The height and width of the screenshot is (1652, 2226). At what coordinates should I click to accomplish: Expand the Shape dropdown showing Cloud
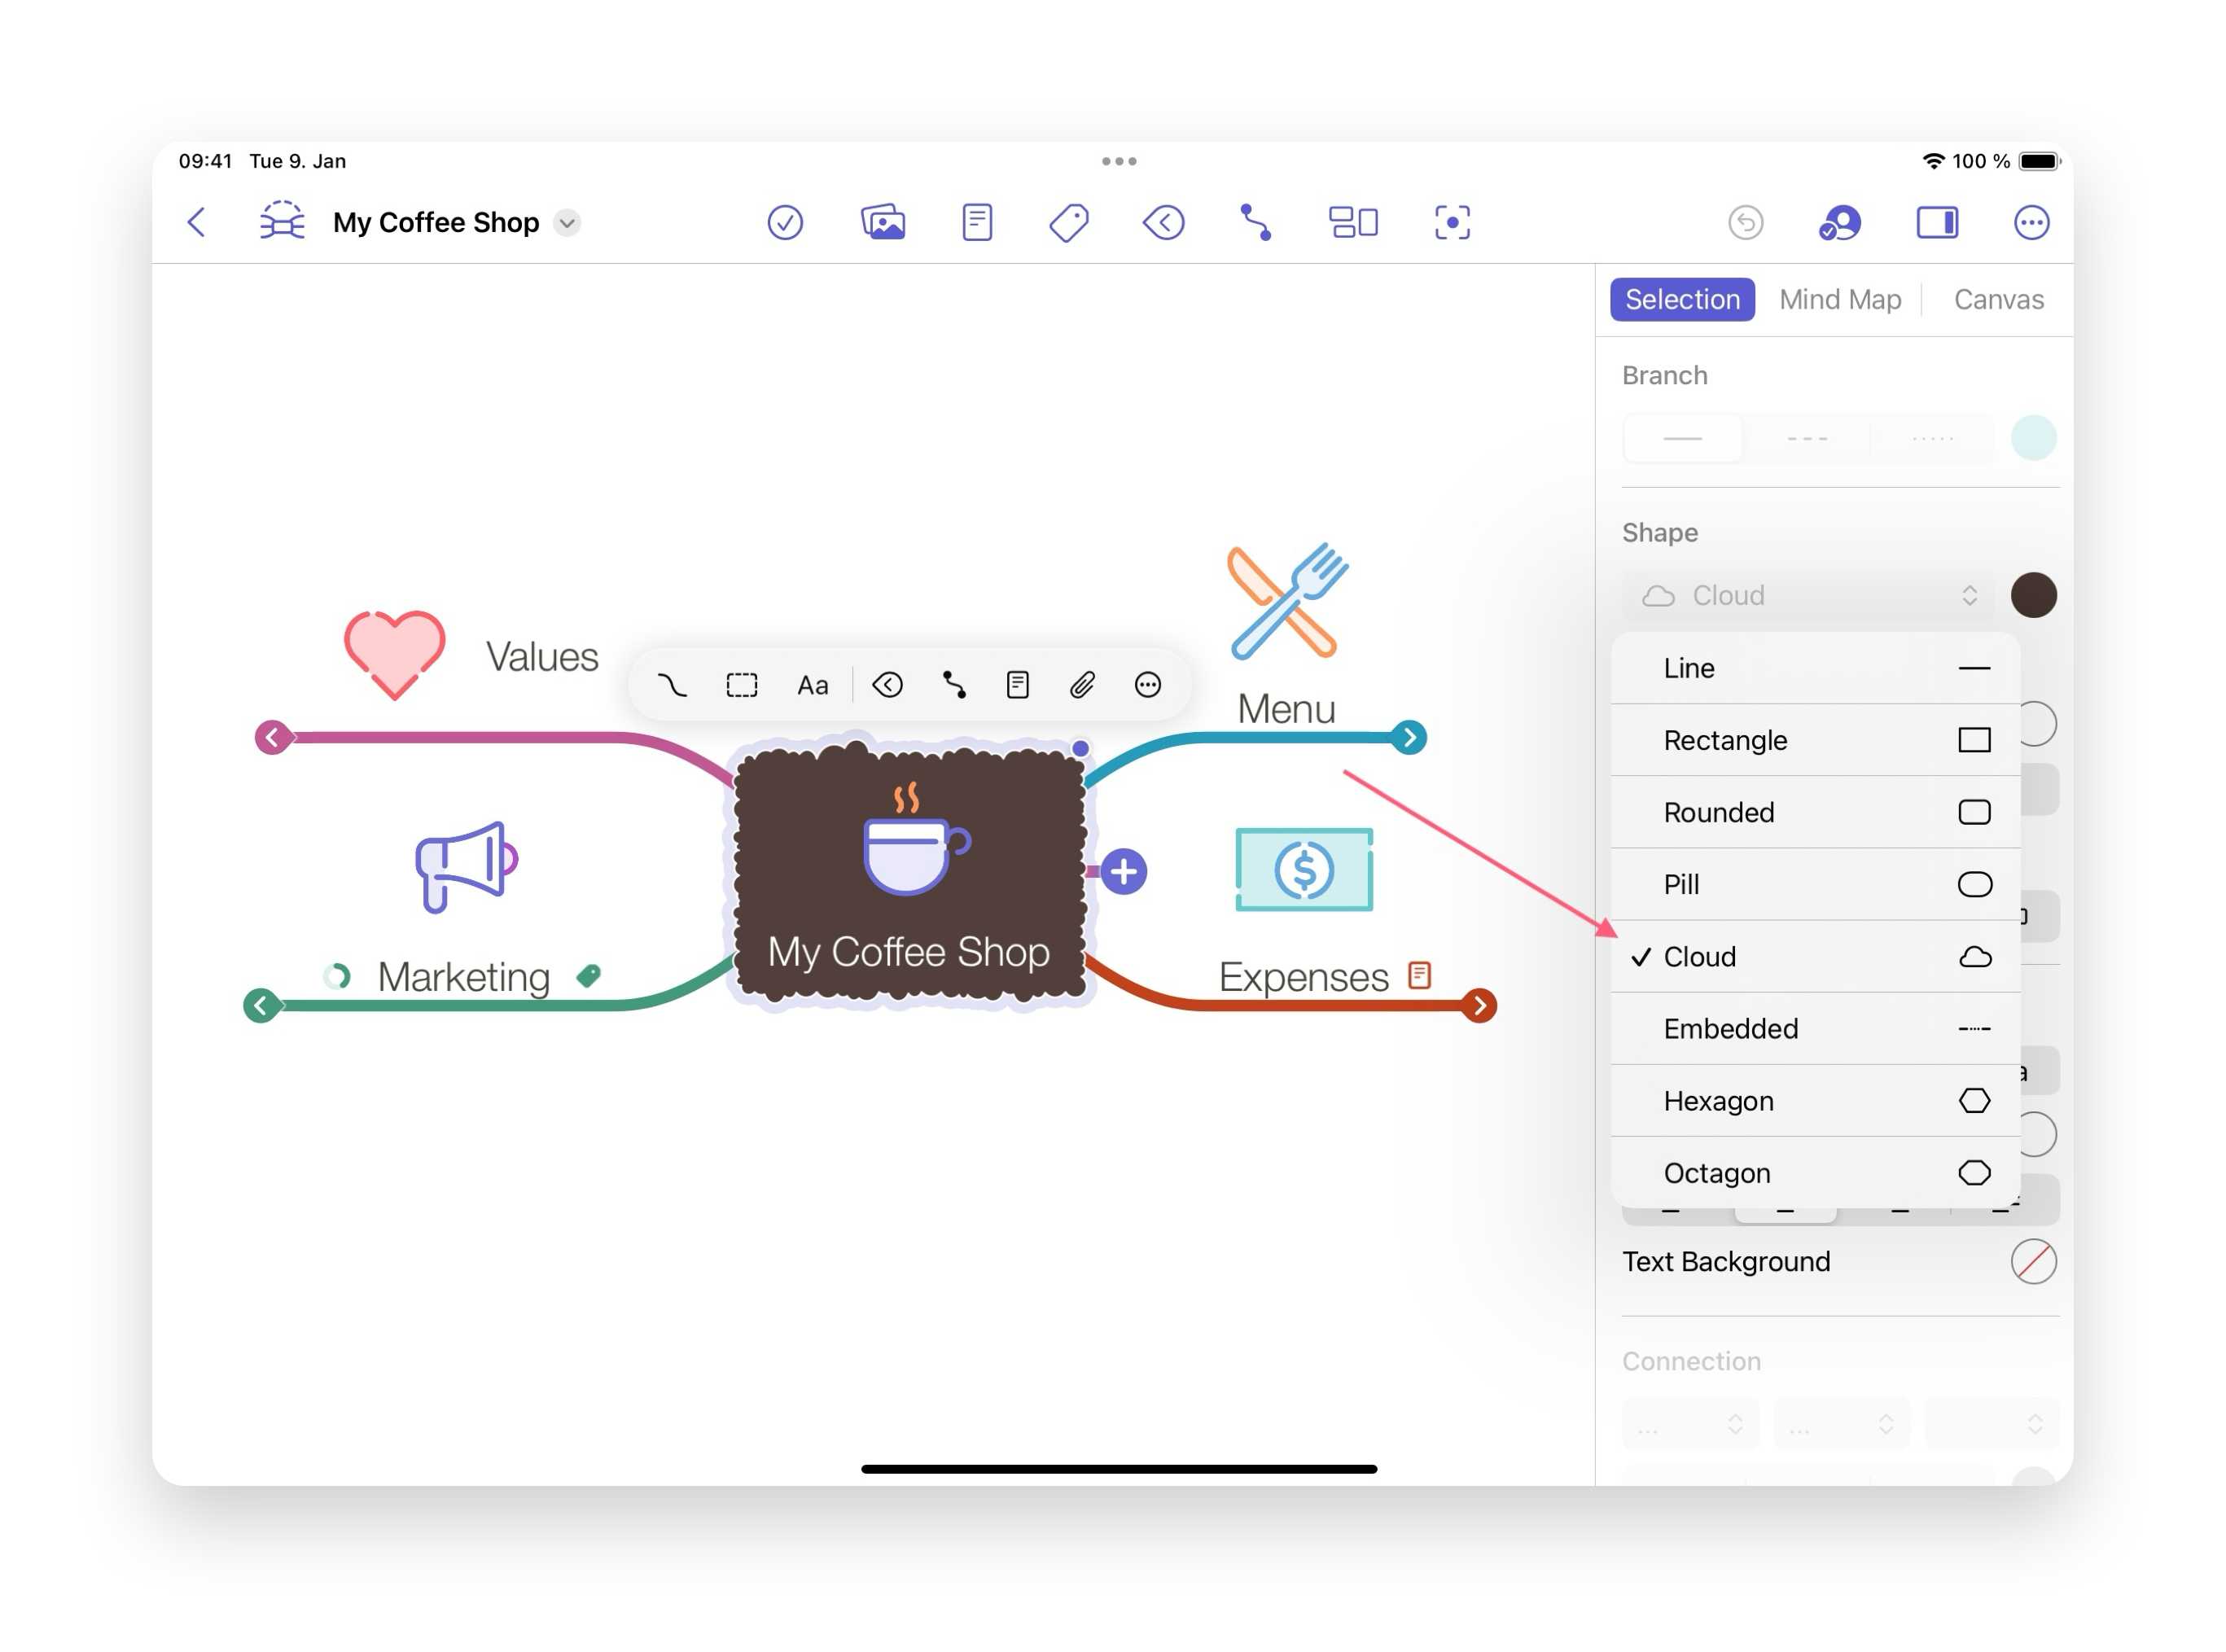tap(1810, 595)
